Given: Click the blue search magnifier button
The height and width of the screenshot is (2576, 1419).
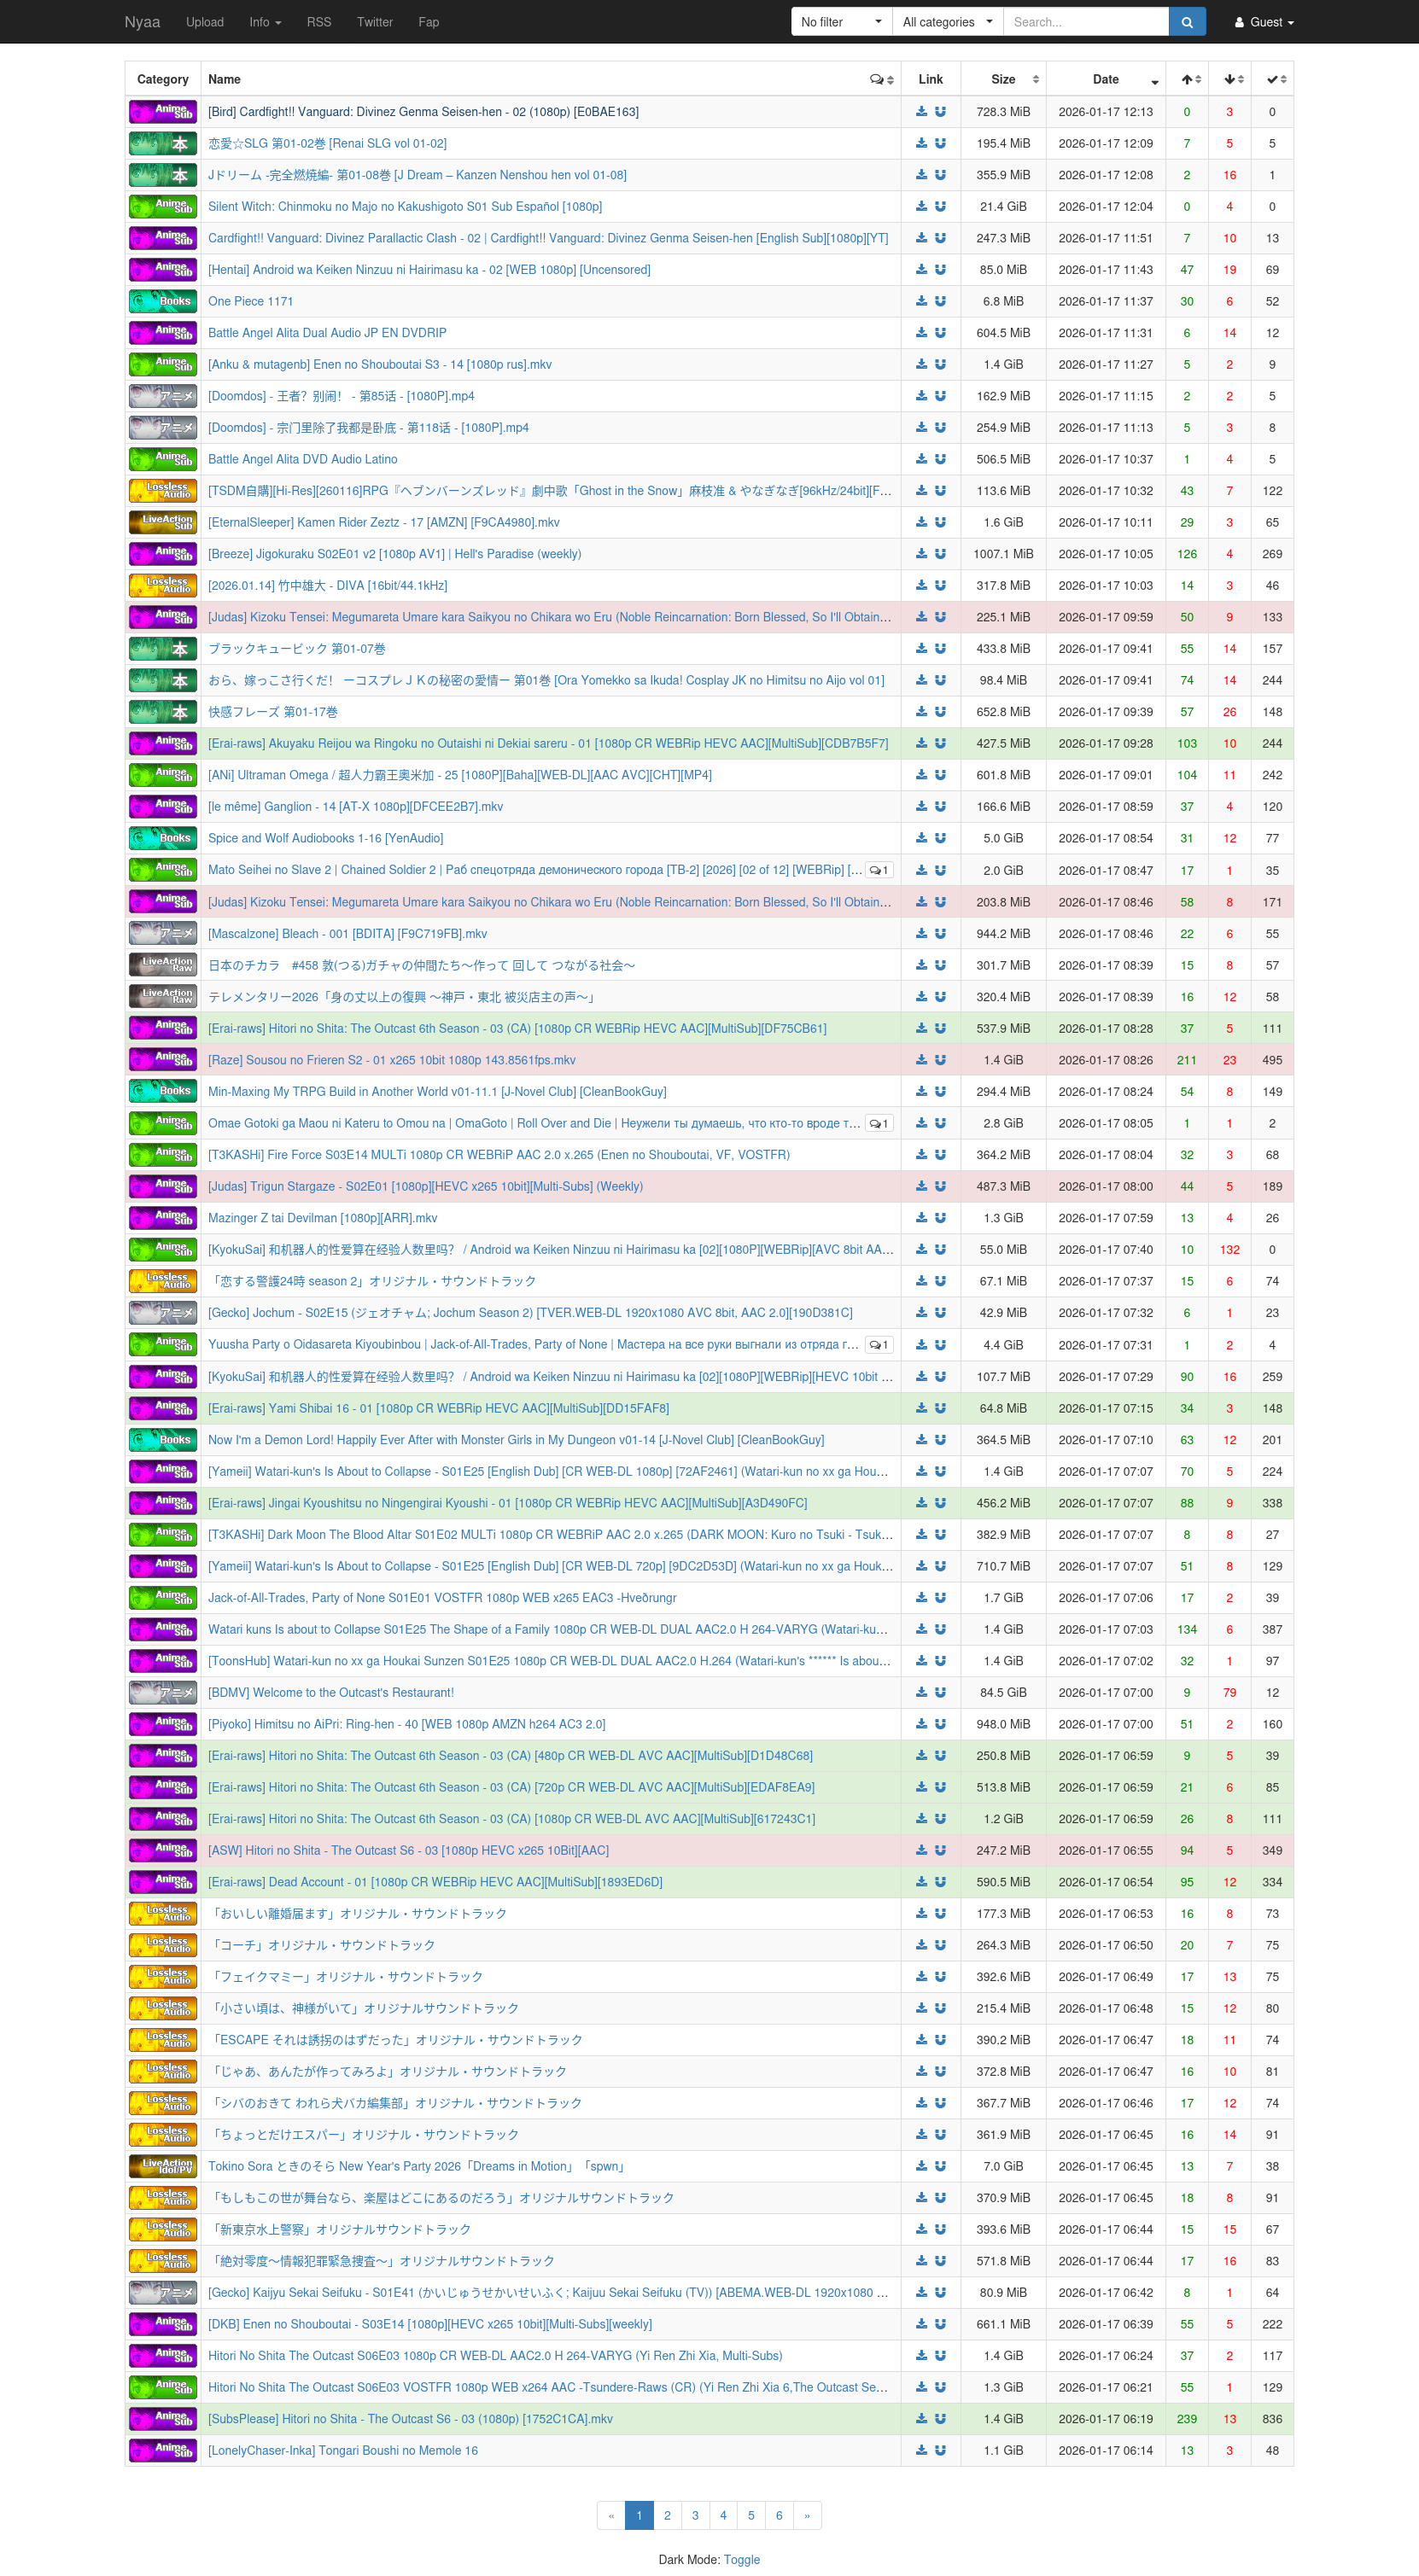Looking at the screenshot, I should point(1186,22).
